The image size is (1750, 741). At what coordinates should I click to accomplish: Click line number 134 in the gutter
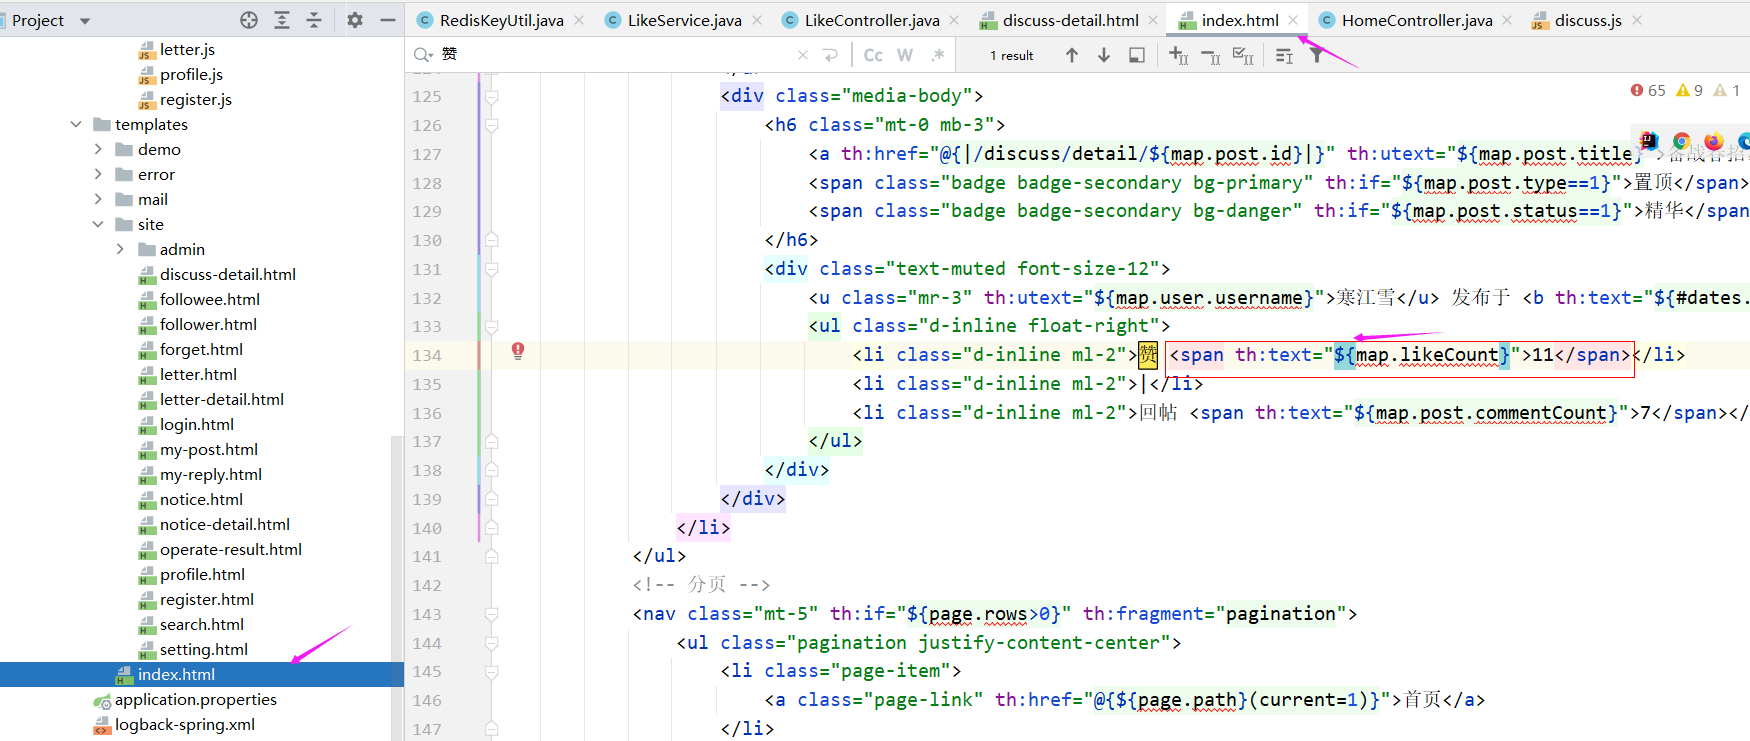point(427,355)
